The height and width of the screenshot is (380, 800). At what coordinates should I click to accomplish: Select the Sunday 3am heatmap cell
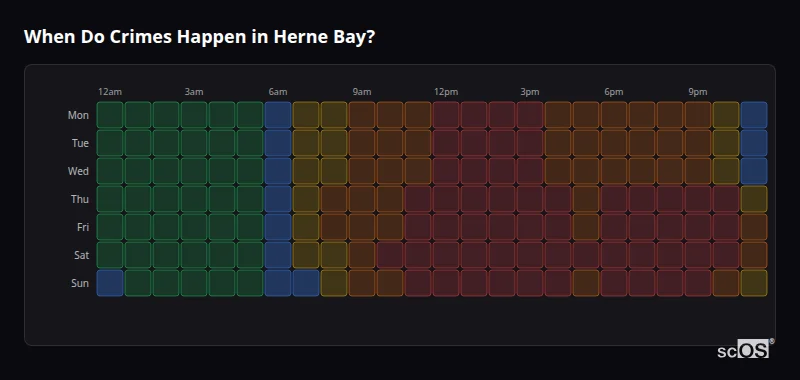(194, 283)
